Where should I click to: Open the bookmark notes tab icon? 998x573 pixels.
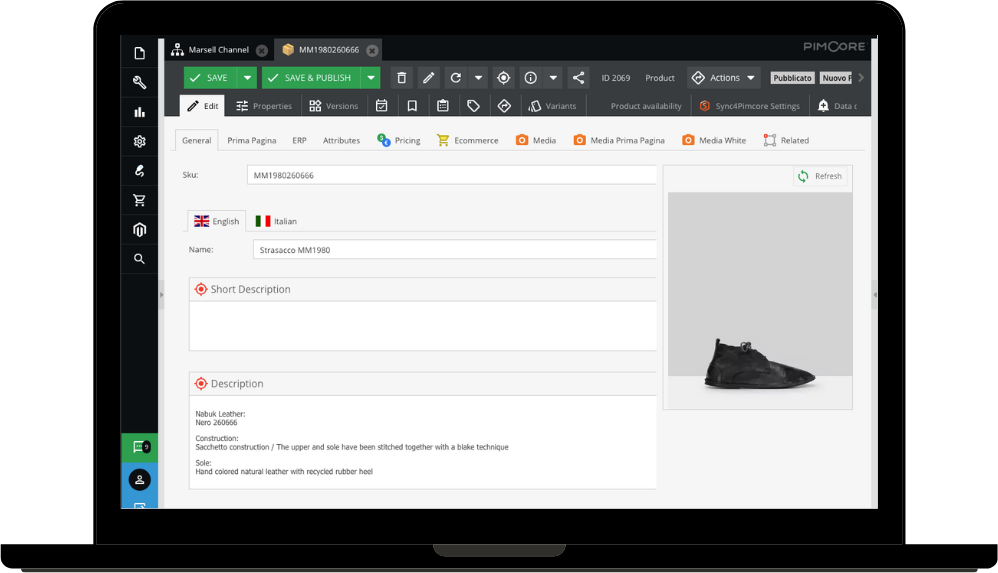point(412,106)
